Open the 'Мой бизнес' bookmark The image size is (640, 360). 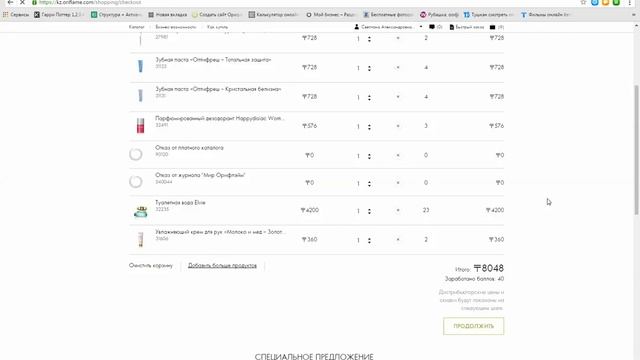coord(331,15)
